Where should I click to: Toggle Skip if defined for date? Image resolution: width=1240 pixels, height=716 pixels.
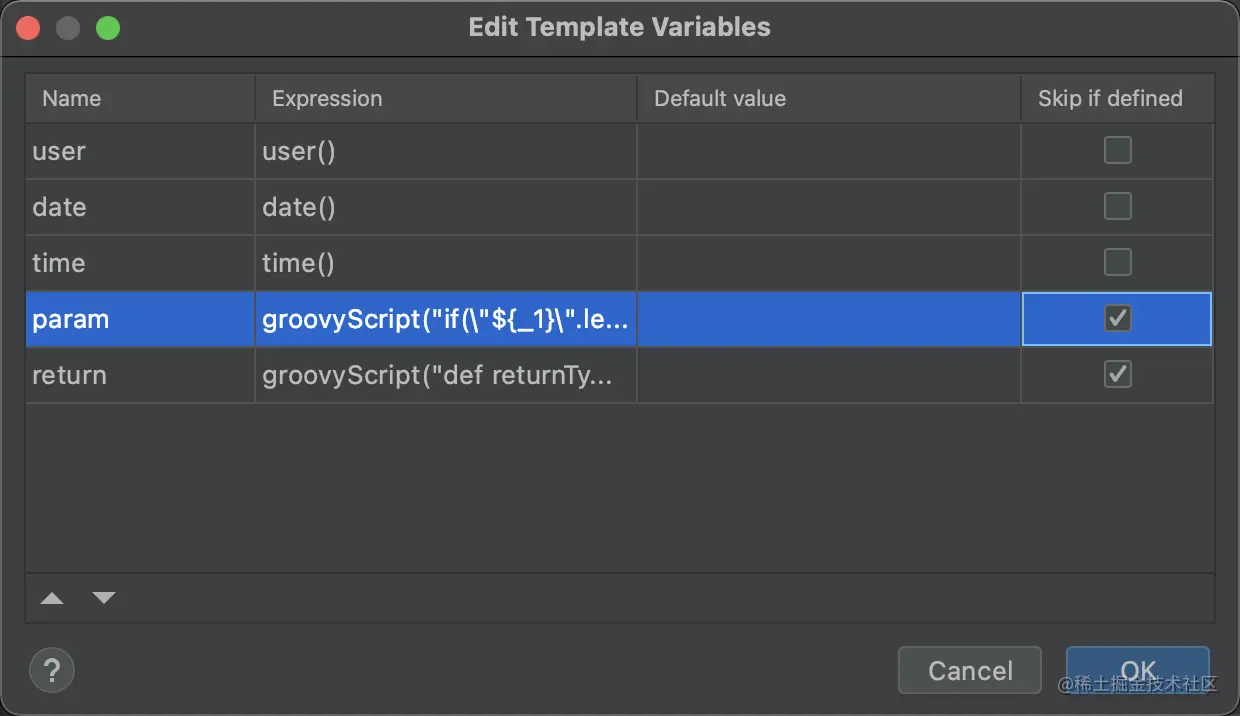tap(1117, 207)
